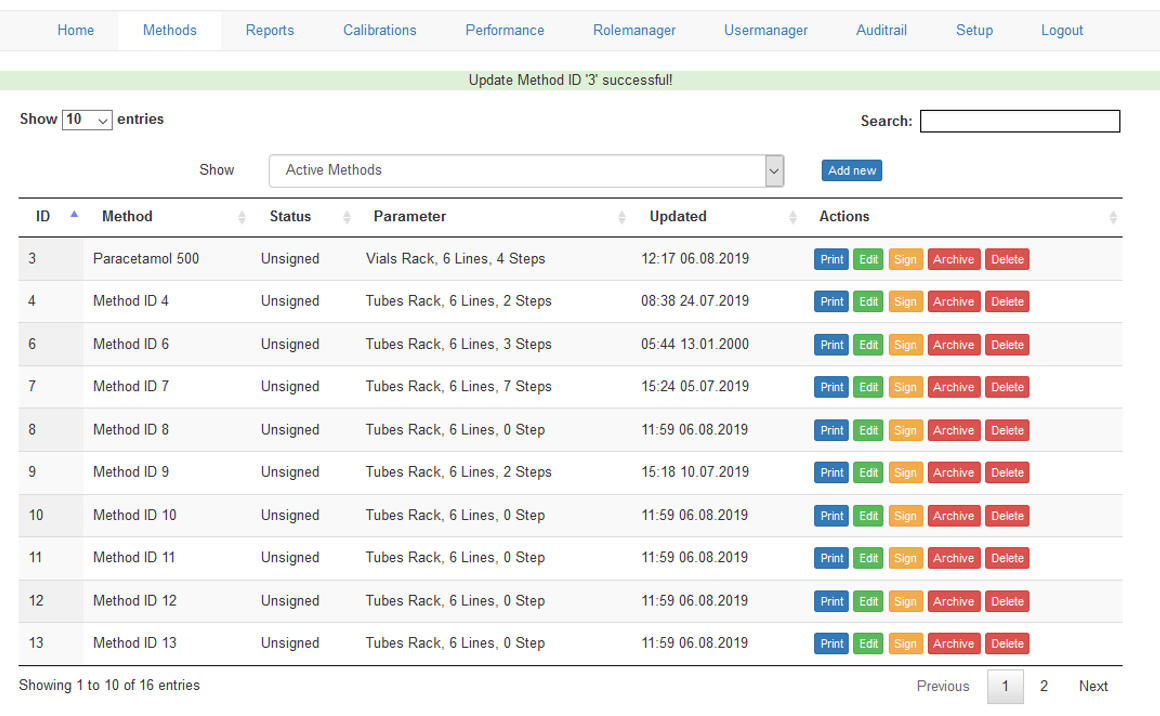Click Logout in navigation bar
The image size is (1160, 716).
1061,30
